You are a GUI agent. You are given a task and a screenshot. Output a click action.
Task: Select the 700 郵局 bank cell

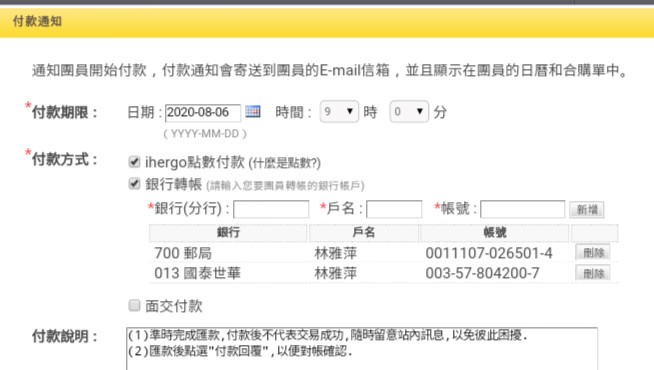tap(183, 253)
